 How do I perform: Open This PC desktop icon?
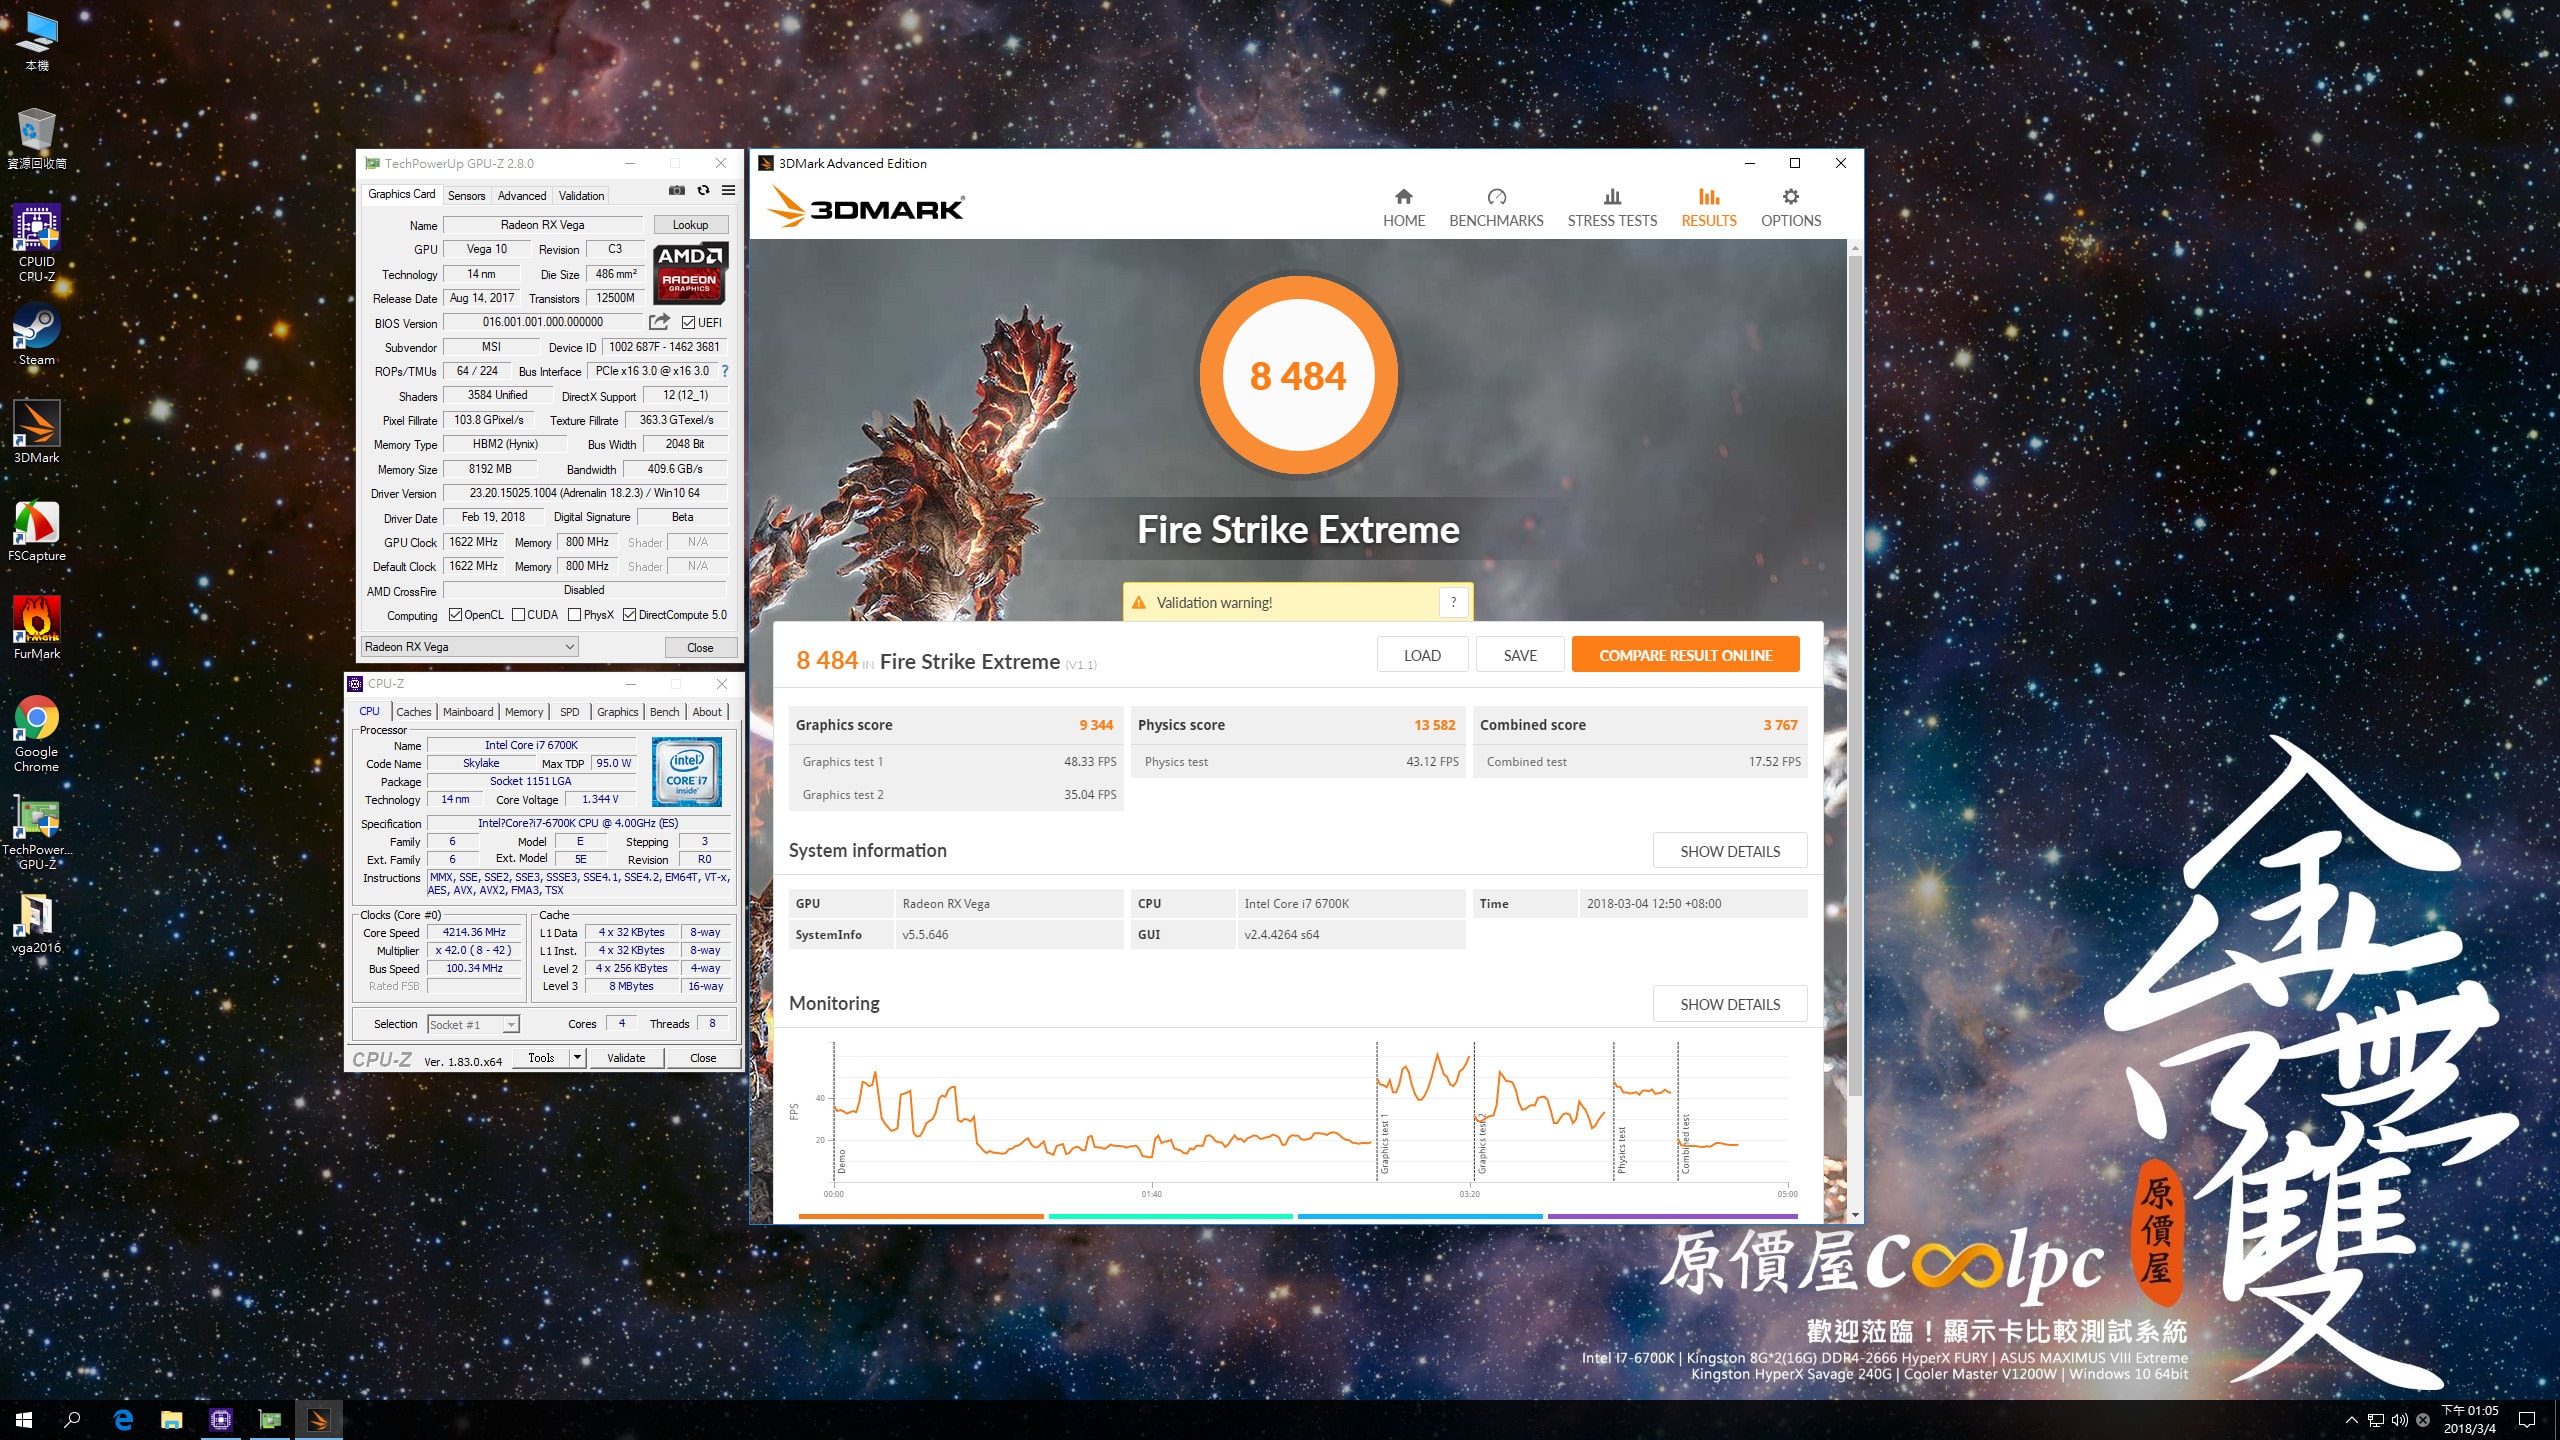[x=37, y=42]
